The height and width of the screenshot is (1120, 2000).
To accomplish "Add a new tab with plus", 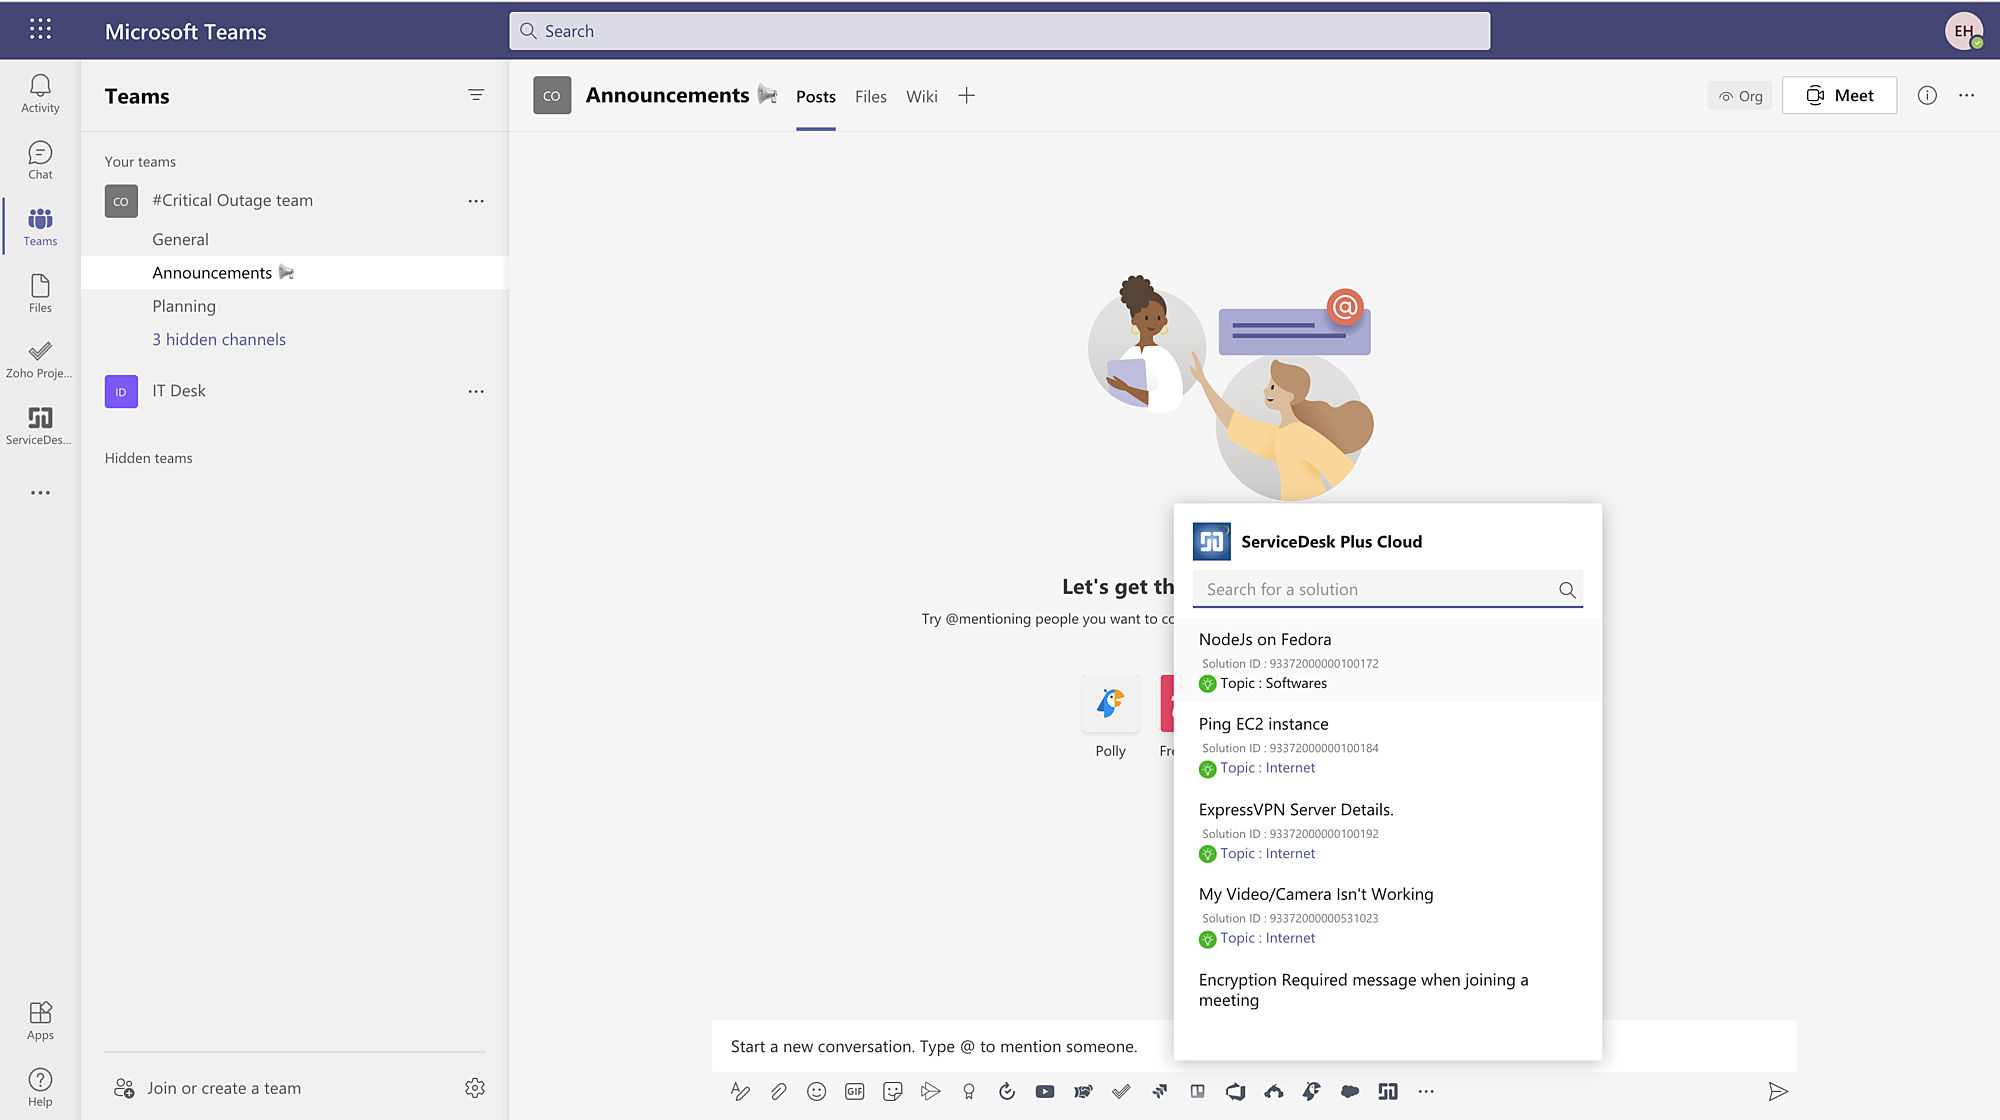I will point(966,96).
